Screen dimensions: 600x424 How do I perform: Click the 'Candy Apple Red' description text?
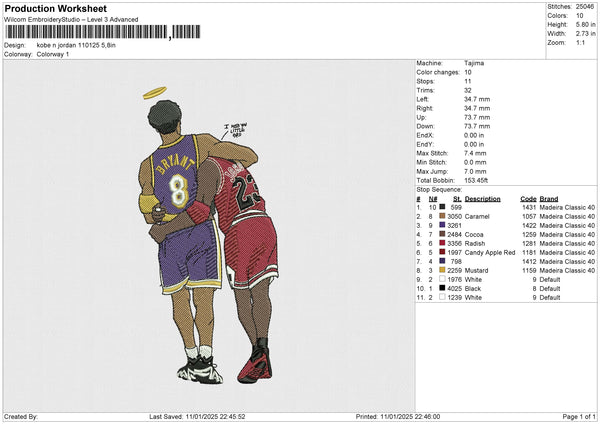pyautogui.click(x=490, y=253)
